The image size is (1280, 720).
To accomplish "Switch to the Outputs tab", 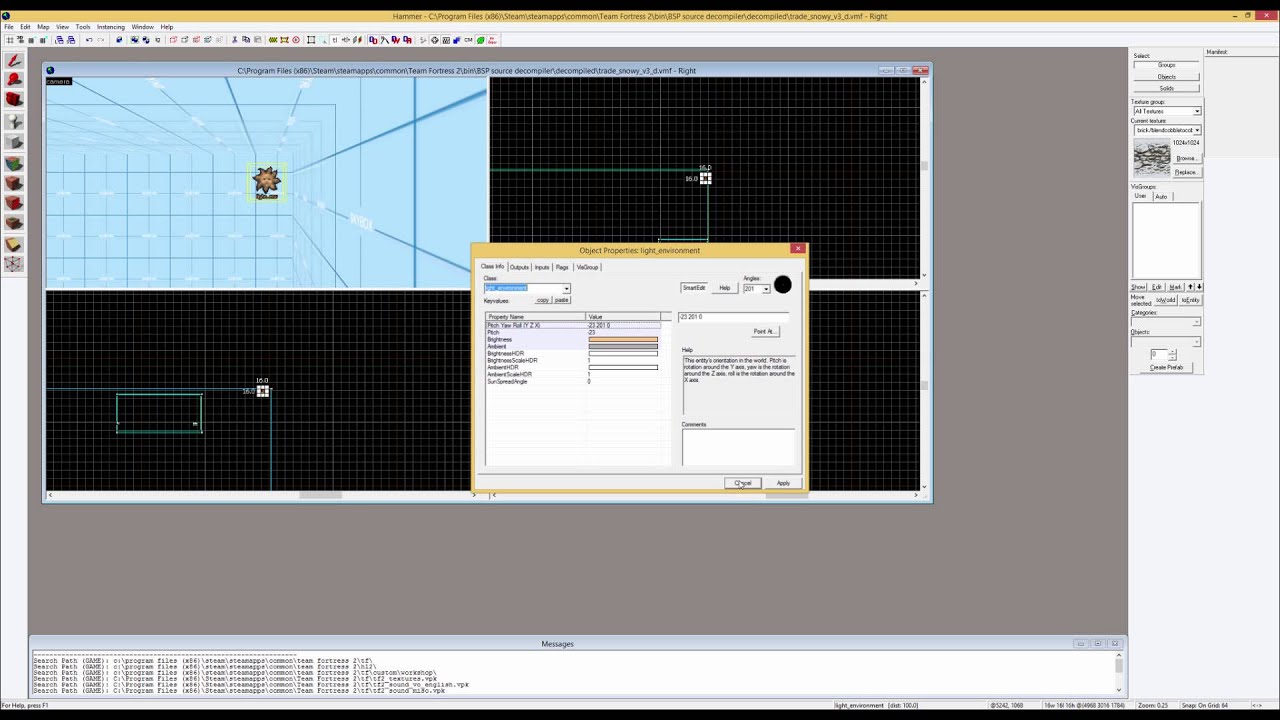I will (x=519, y=267).
